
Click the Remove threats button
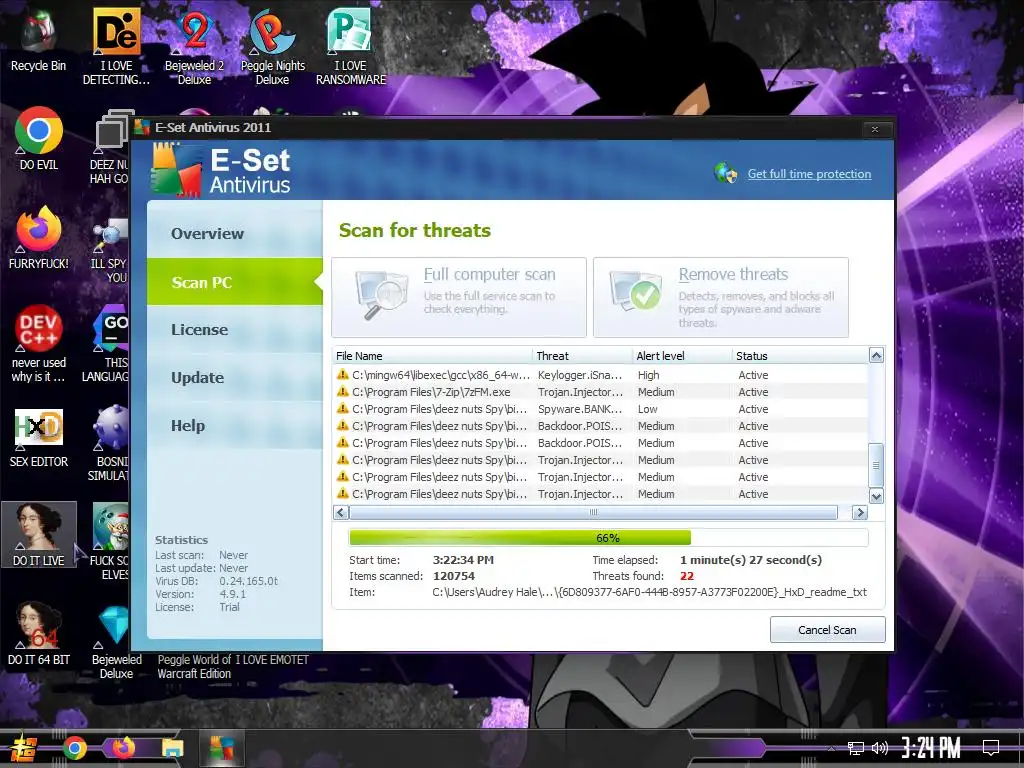[x=721, y=297]
